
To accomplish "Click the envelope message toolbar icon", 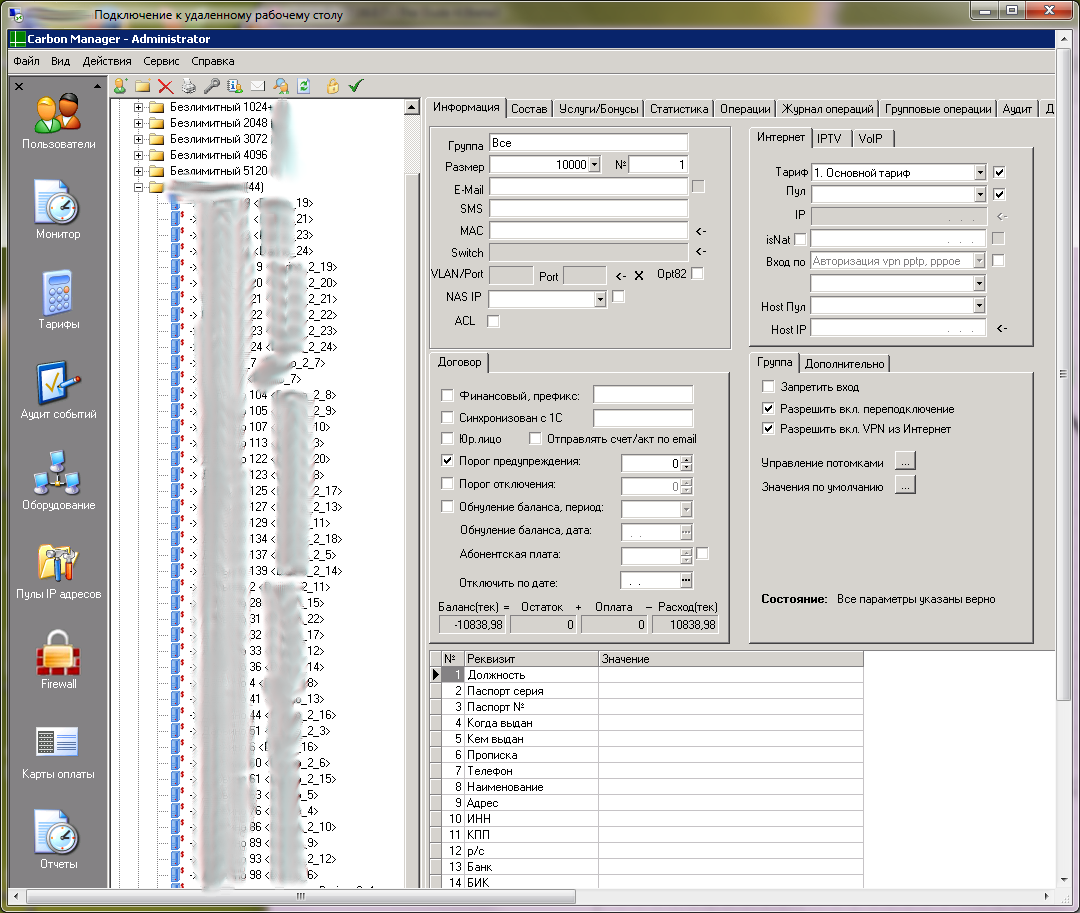I will pos(257,86).
